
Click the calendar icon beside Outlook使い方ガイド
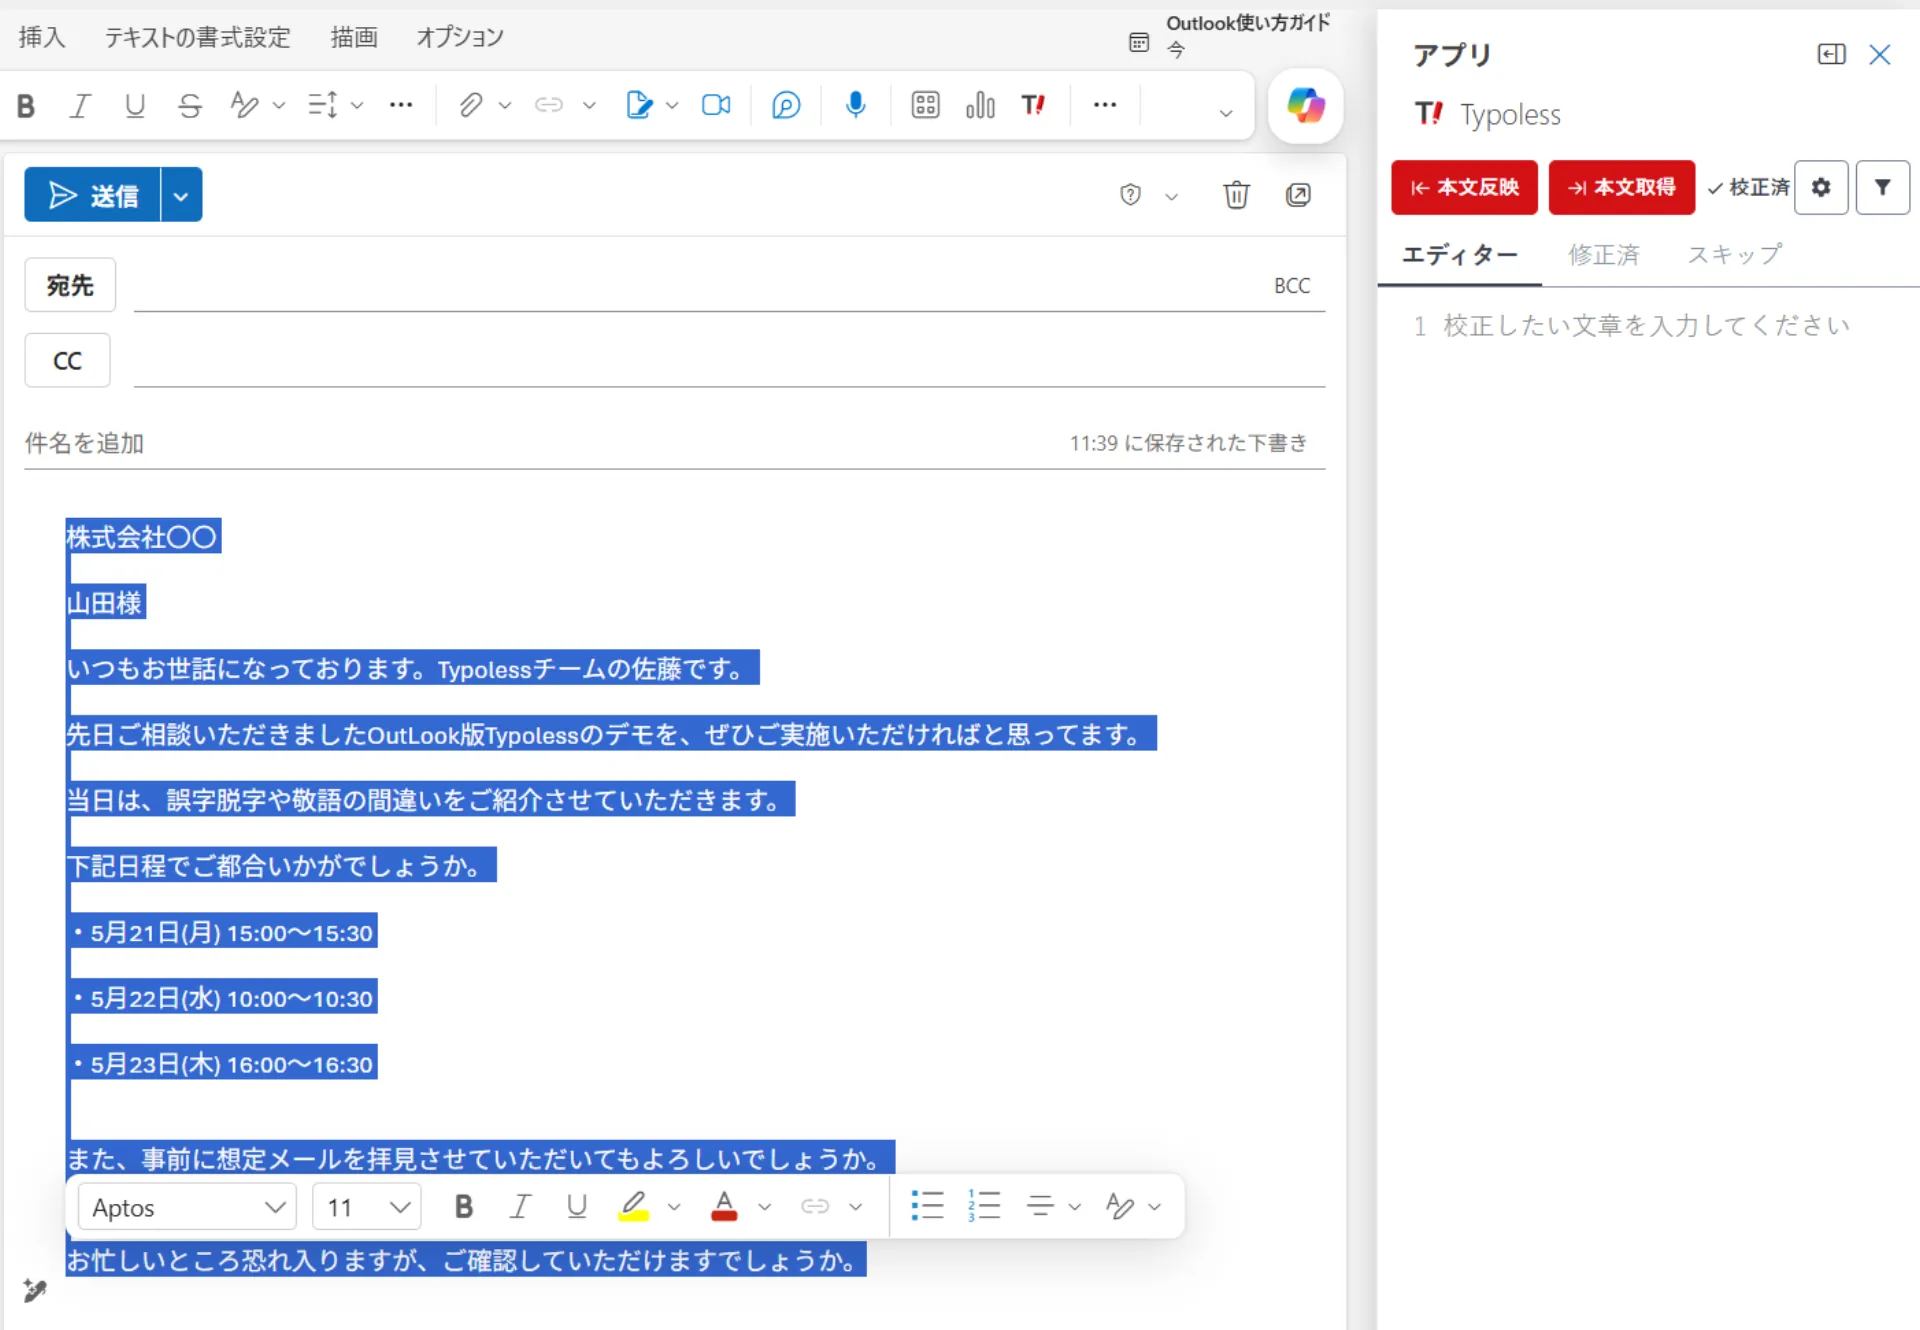pos(1139,42)
